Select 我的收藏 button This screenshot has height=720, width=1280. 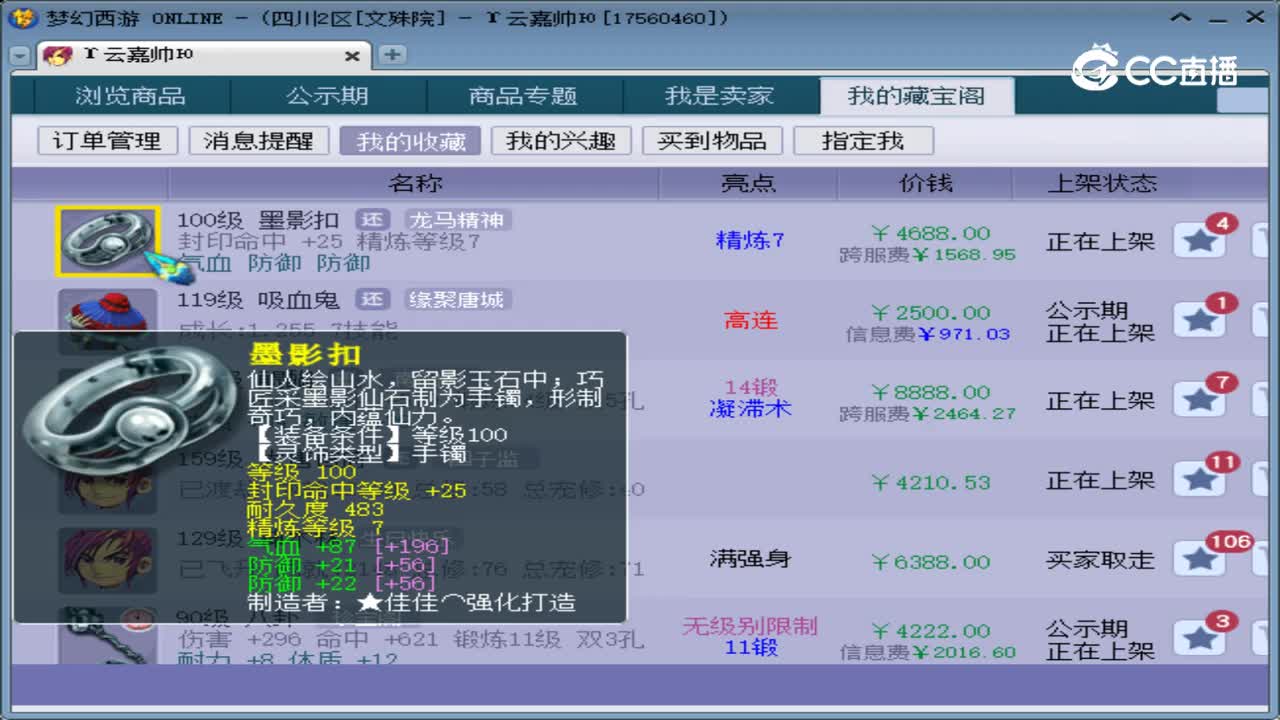[x=410, y=141]
